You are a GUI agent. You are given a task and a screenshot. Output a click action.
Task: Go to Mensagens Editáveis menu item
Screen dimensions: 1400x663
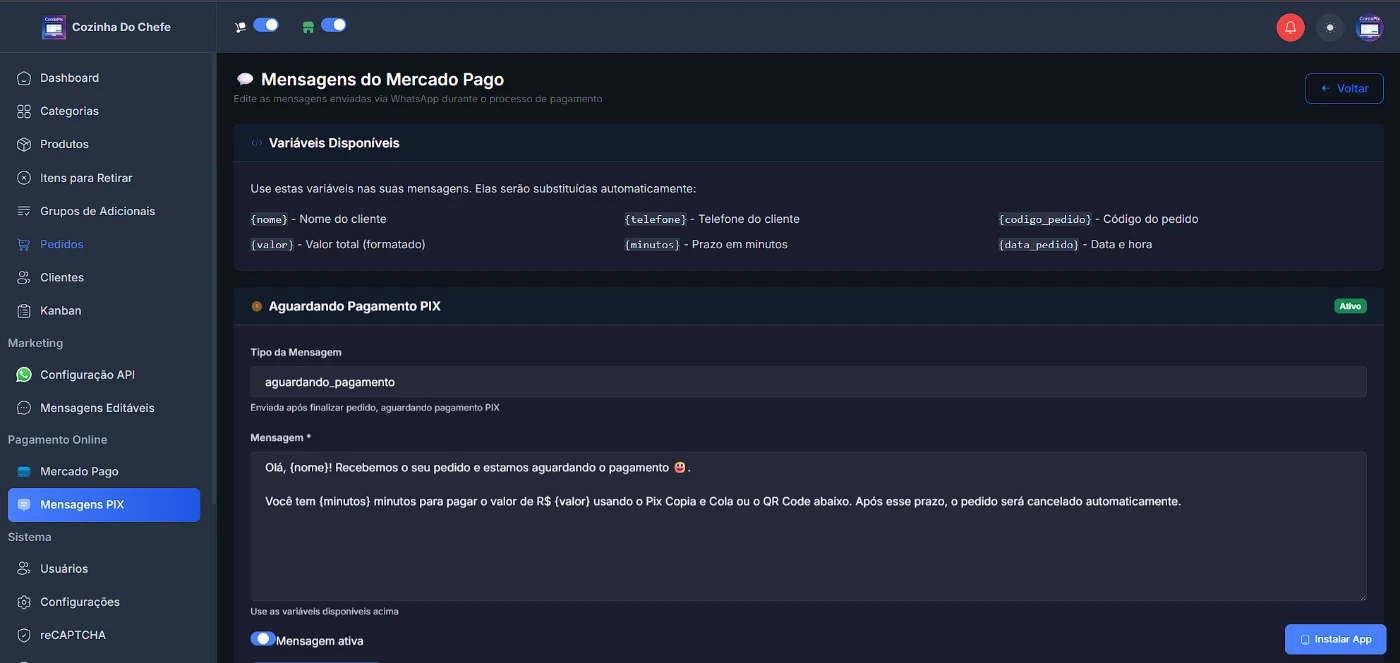97,408
